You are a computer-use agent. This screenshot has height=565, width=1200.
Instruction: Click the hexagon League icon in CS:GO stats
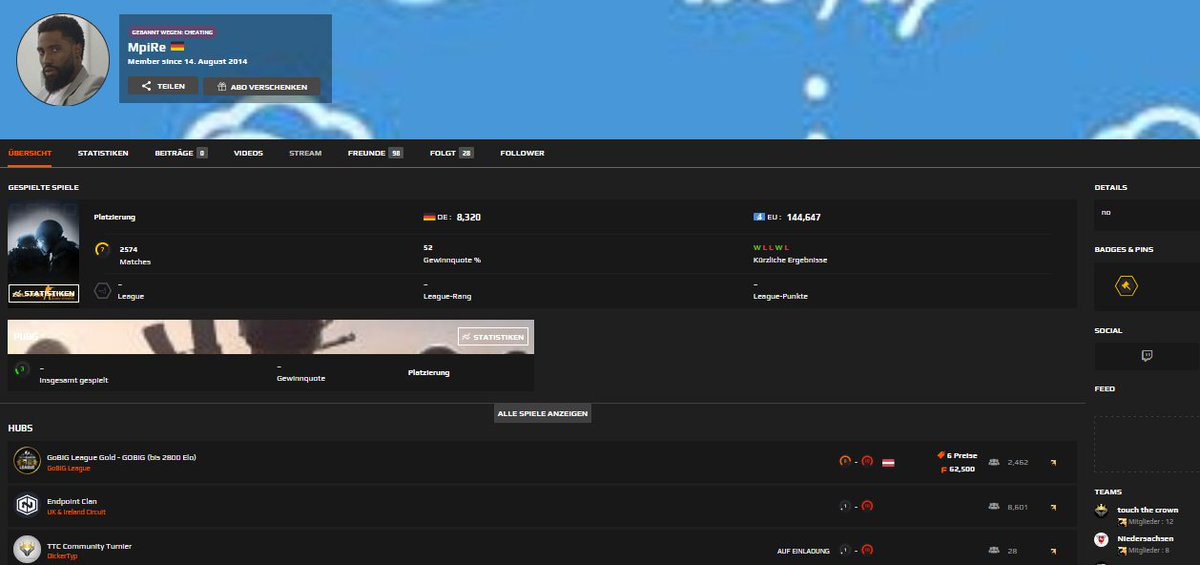coord(102,290)
